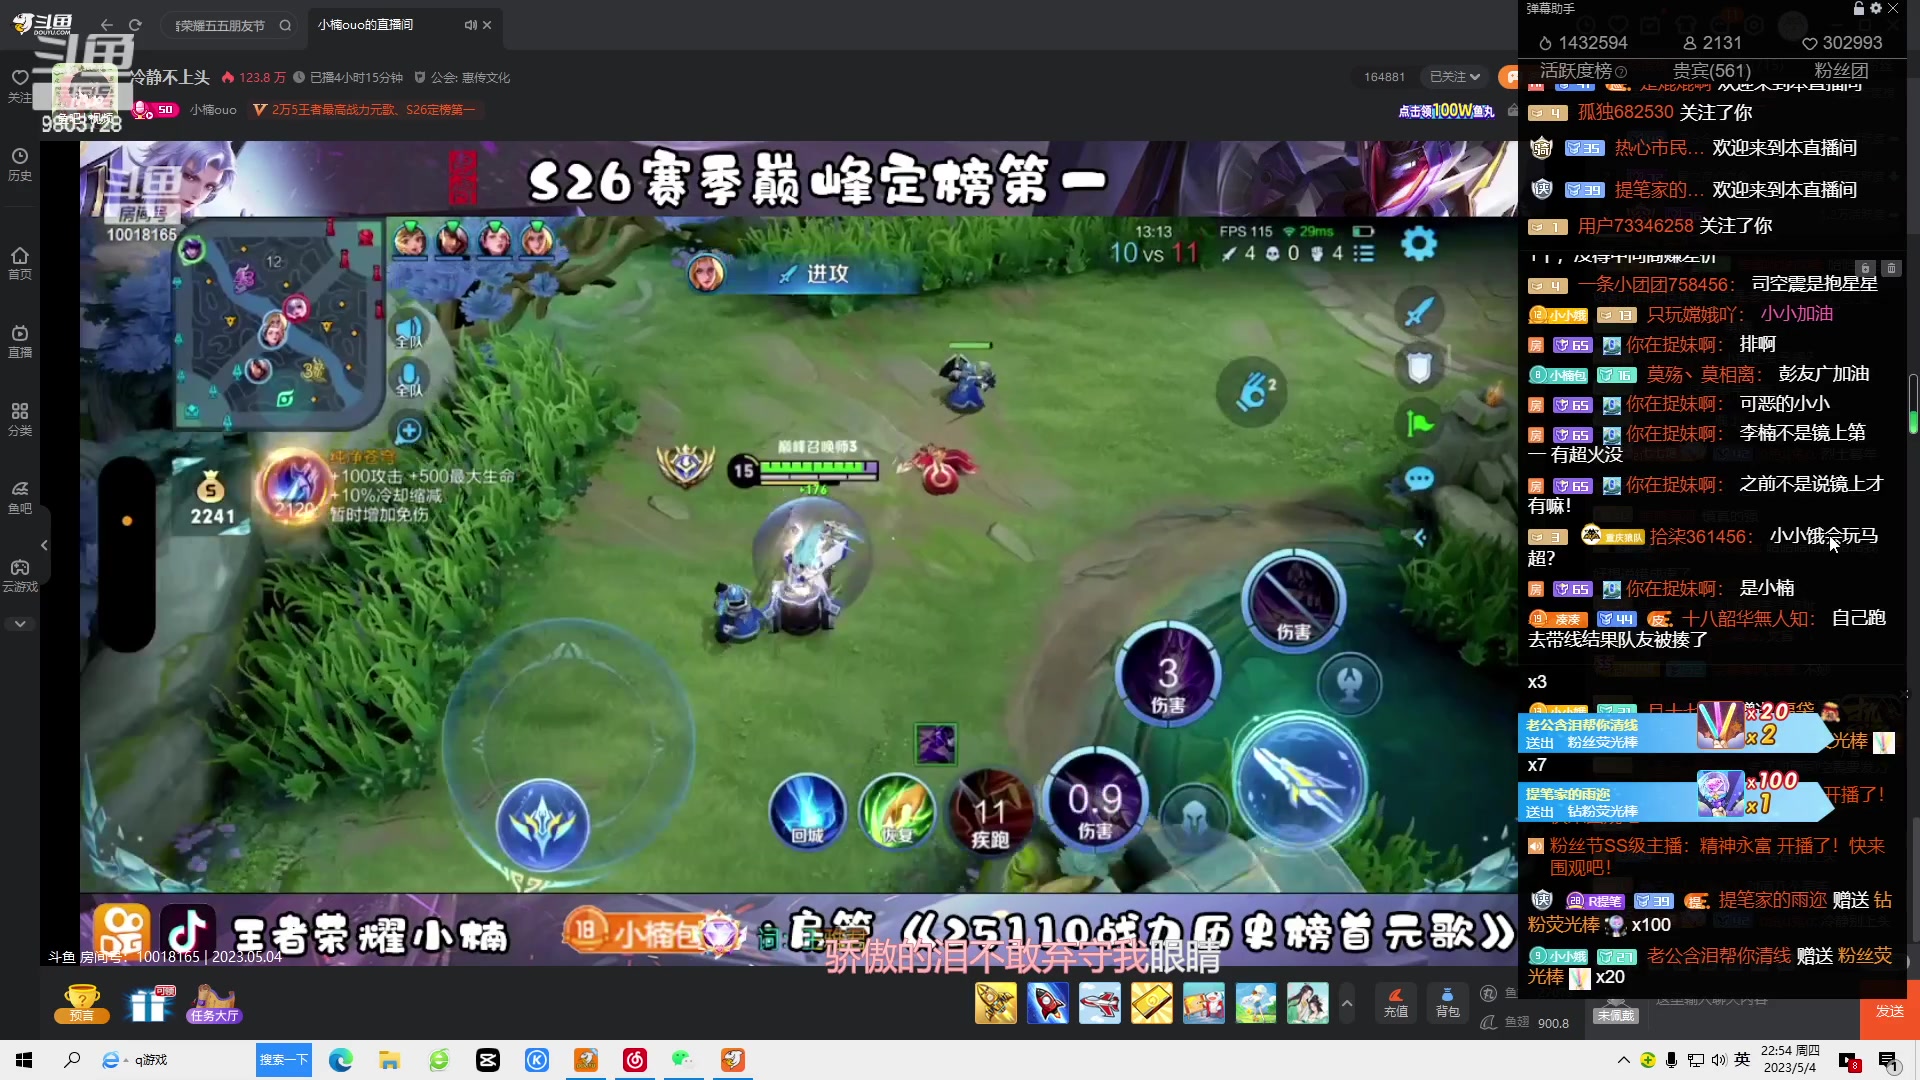Open the gift box icon below the video
1920x1080 pixels.
[149, 1003]
